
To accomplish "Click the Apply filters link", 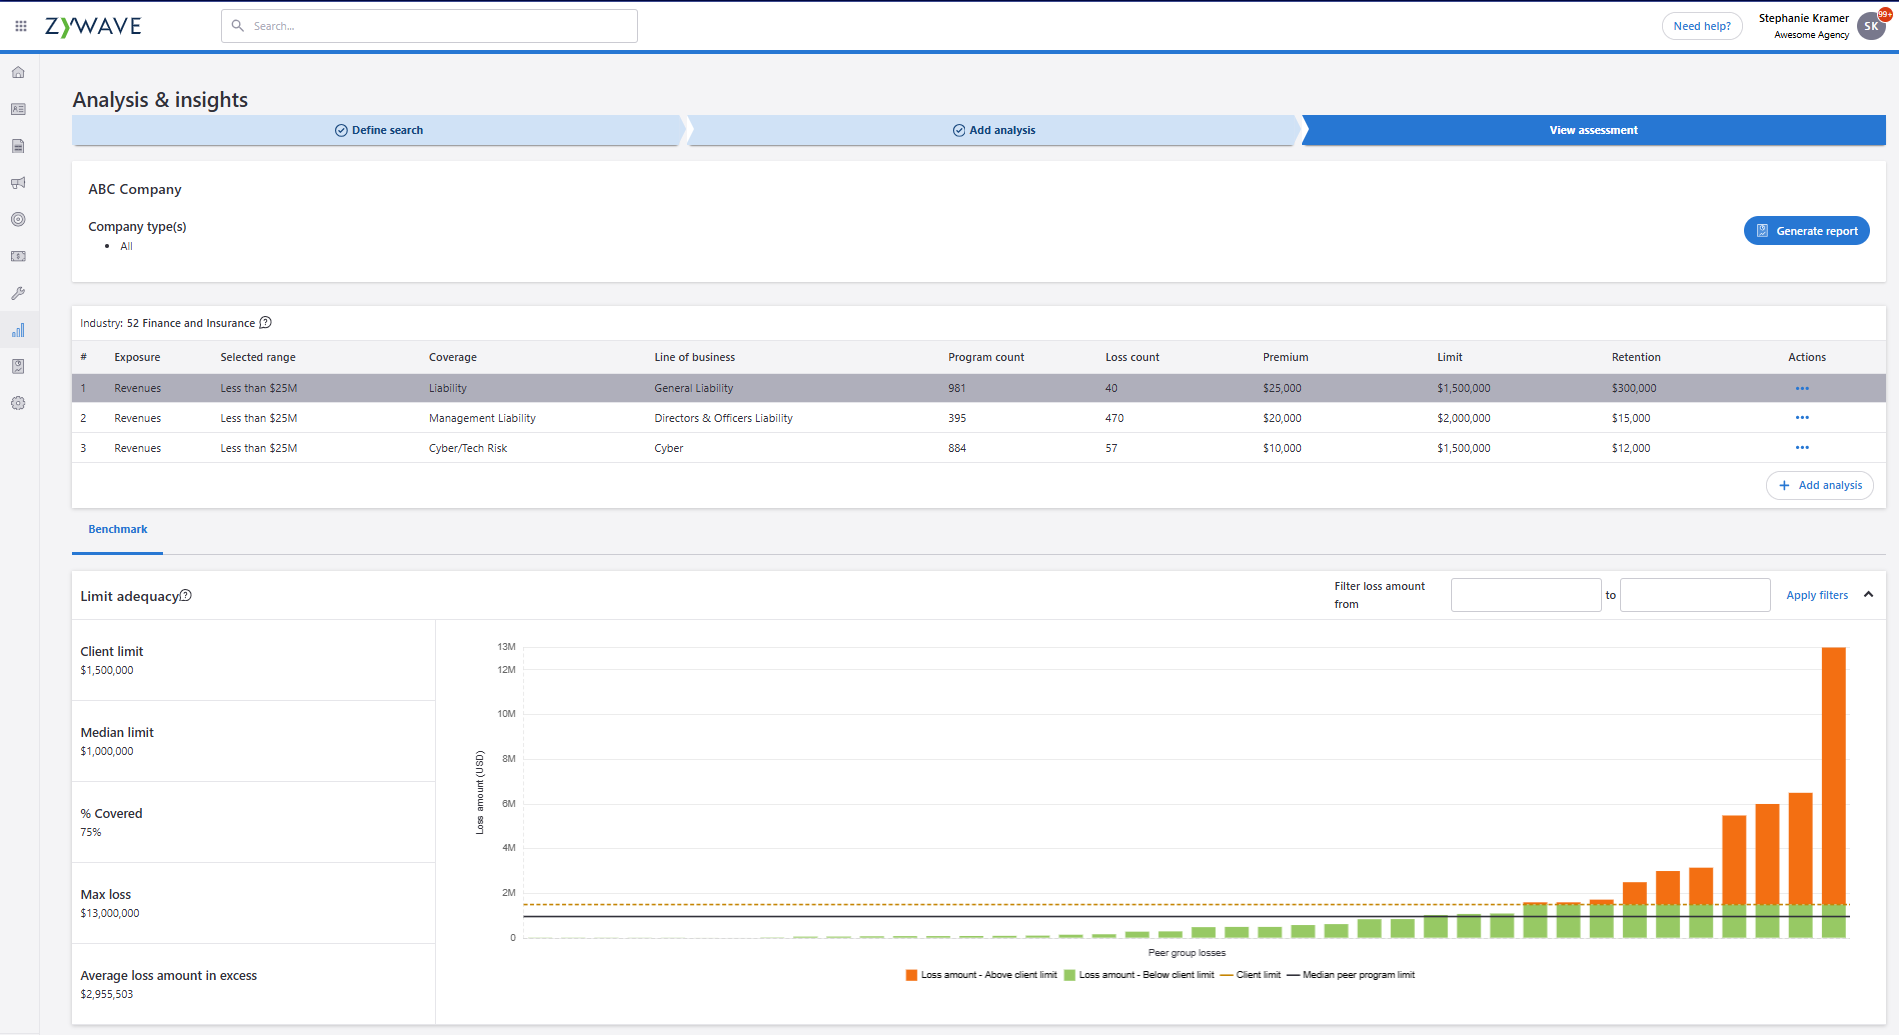I will (1816, 595).
